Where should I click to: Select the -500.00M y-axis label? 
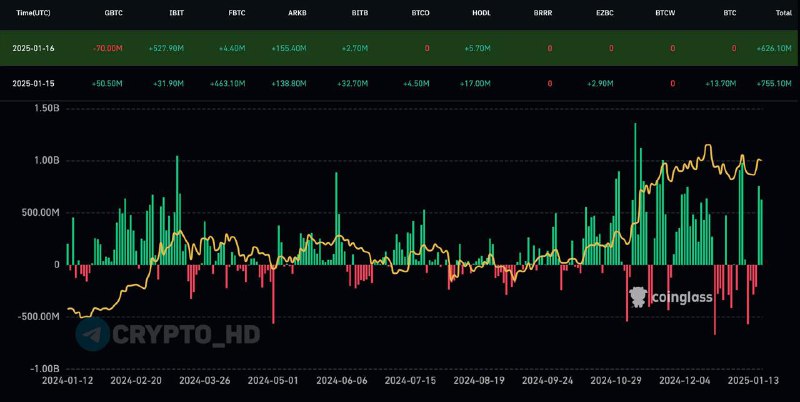(38, 316)
